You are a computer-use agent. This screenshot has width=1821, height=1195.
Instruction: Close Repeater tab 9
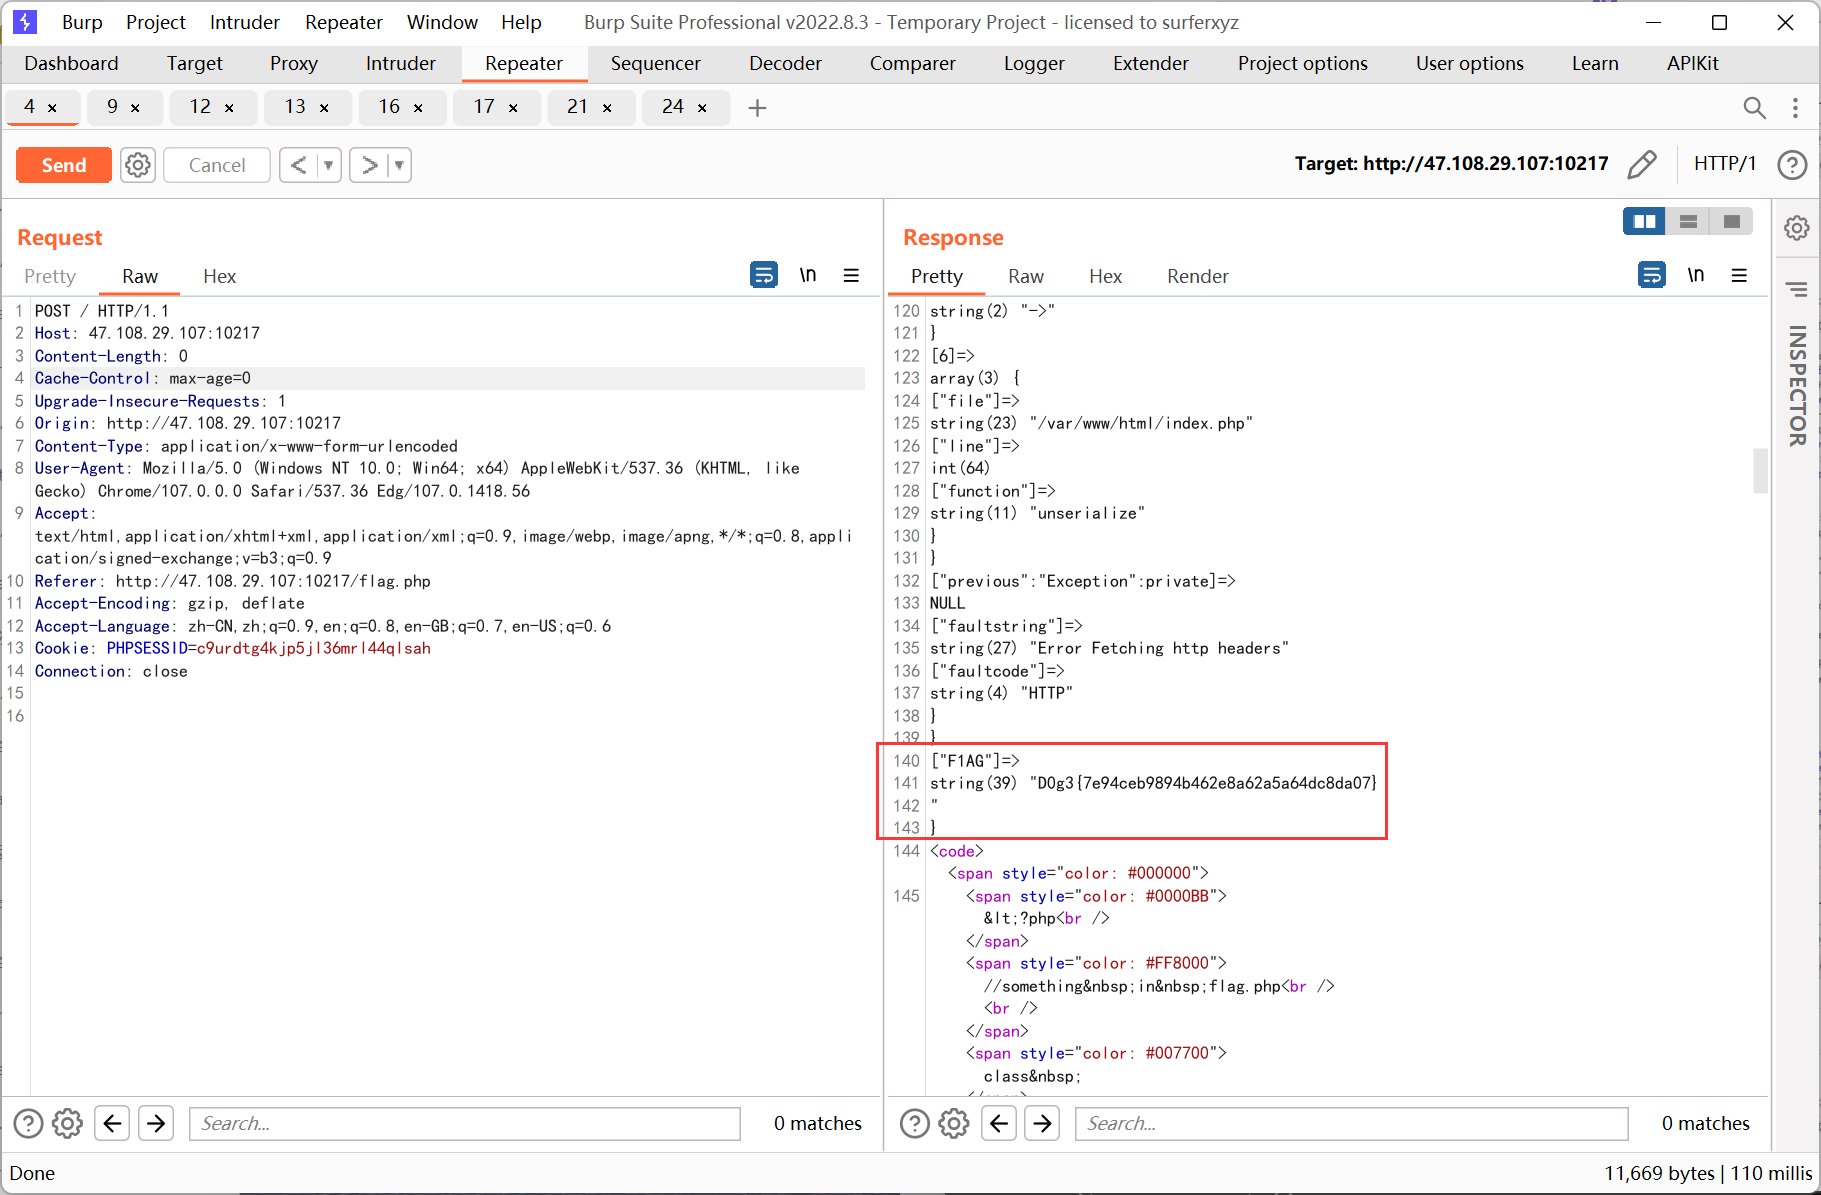tap(135, 108)
